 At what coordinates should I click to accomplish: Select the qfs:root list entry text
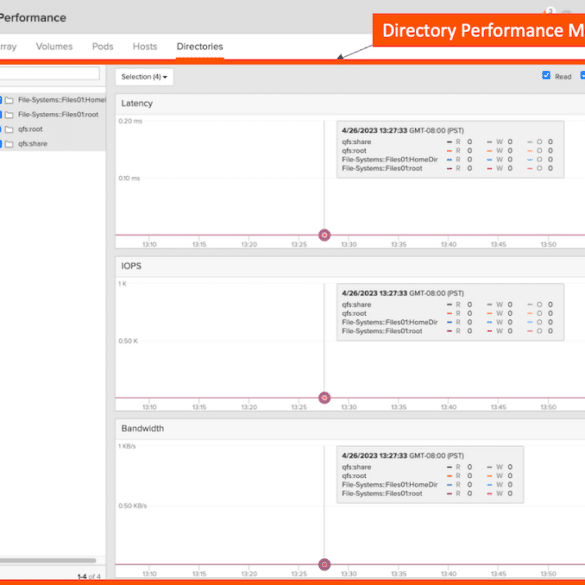point(30,129)
